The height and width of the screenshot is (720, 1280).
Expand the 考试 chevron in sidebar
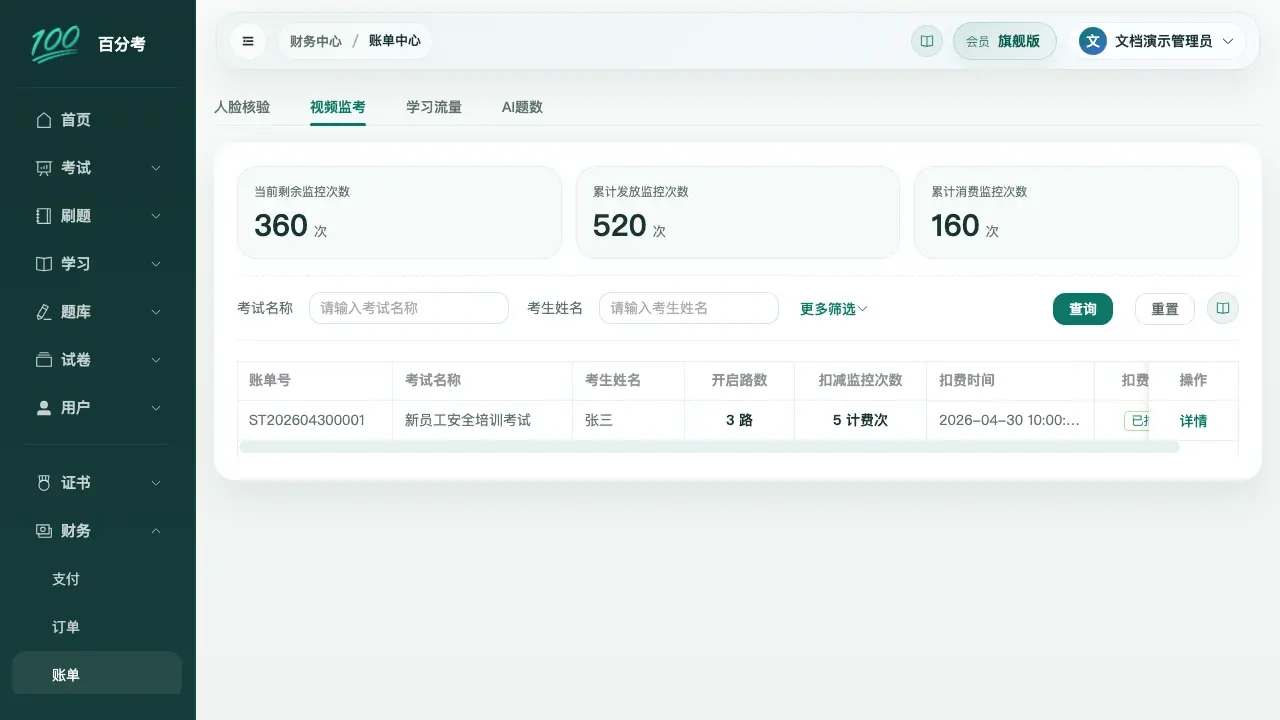click(x=156, y=168)
